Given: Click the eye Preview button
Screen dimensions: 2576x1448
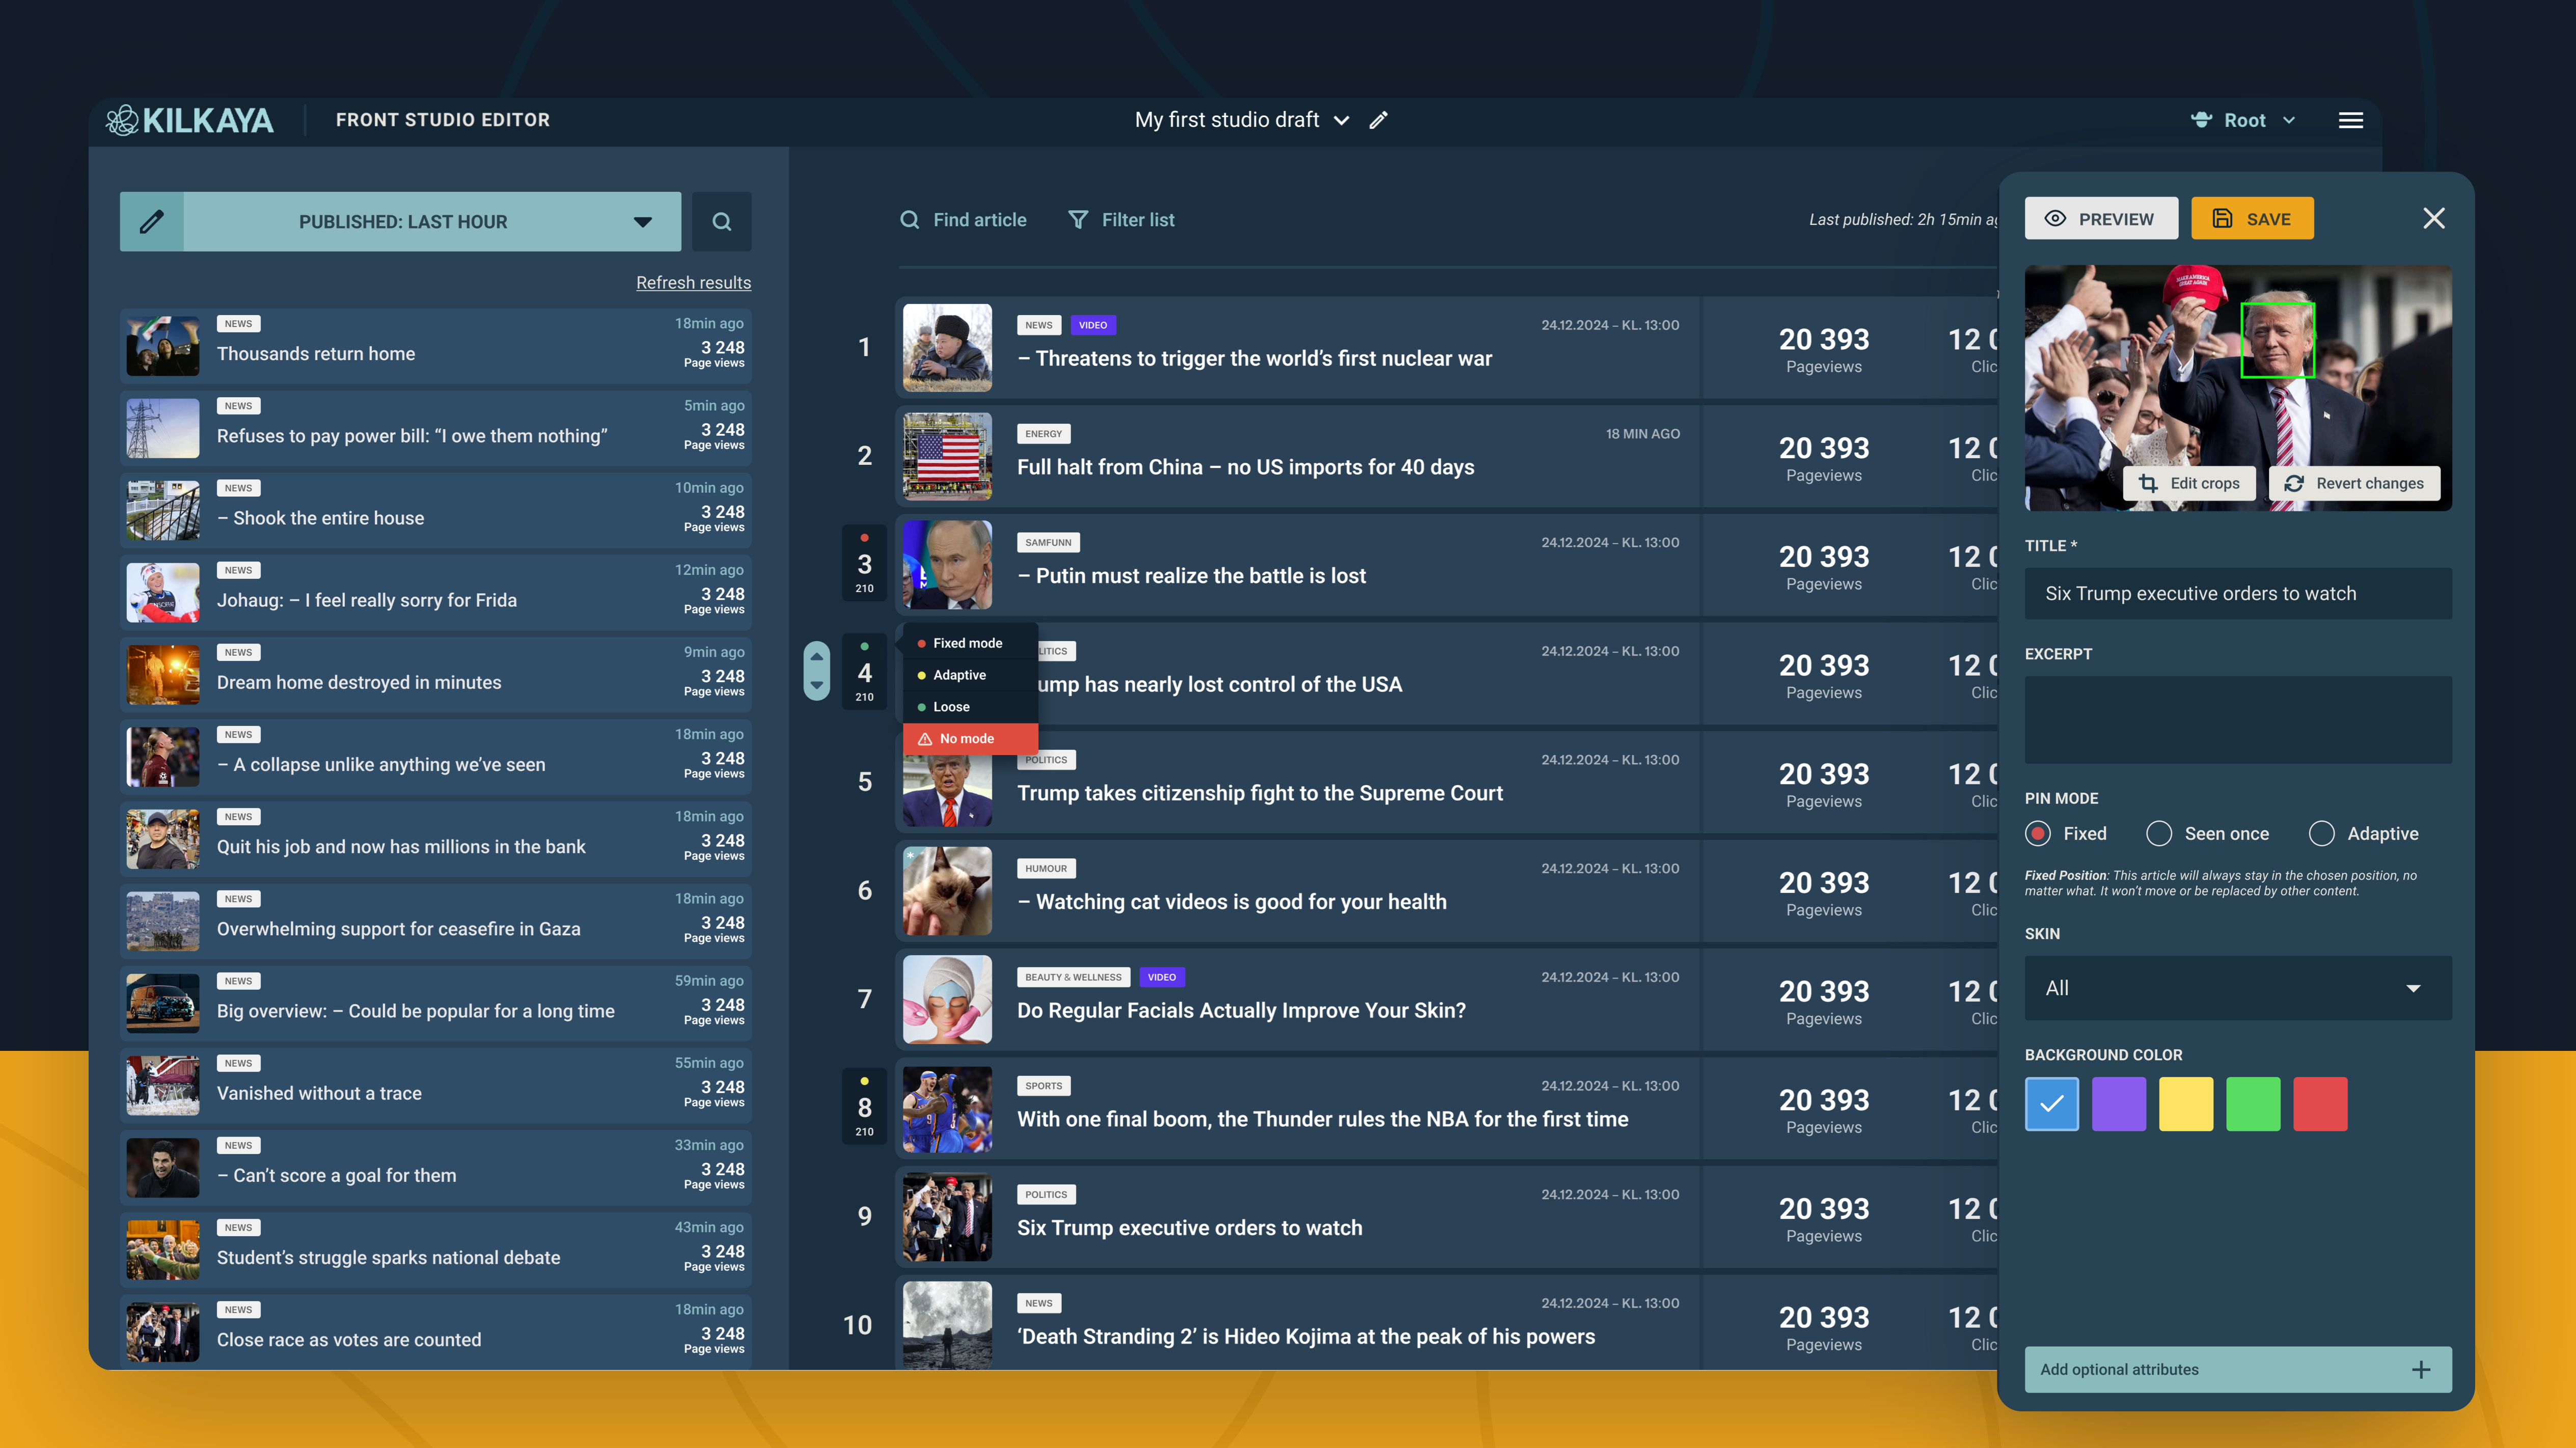Looking at the screenshot, I should (x=2101, y=218).
